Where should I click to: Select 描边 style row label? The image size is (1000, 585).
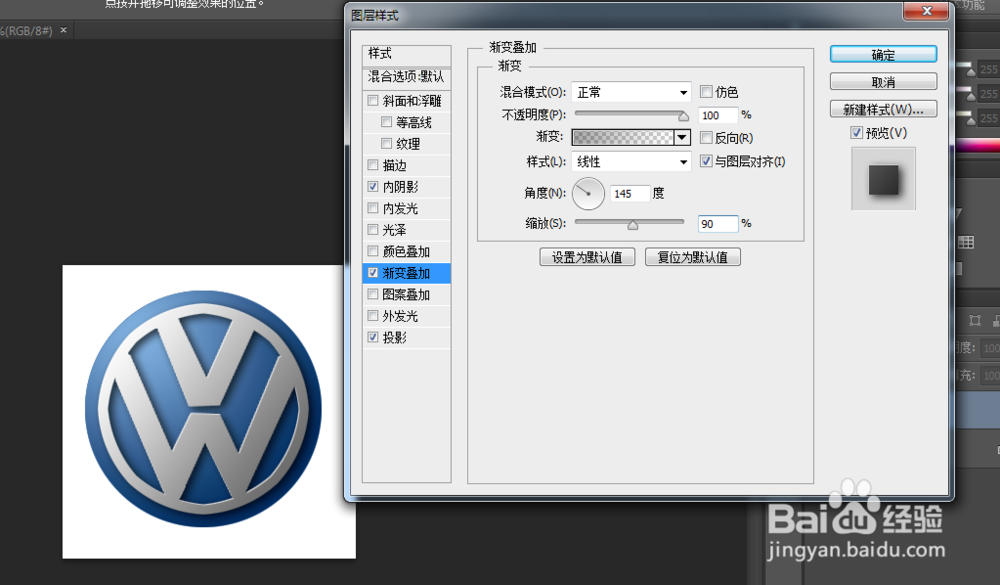[395, 165]
